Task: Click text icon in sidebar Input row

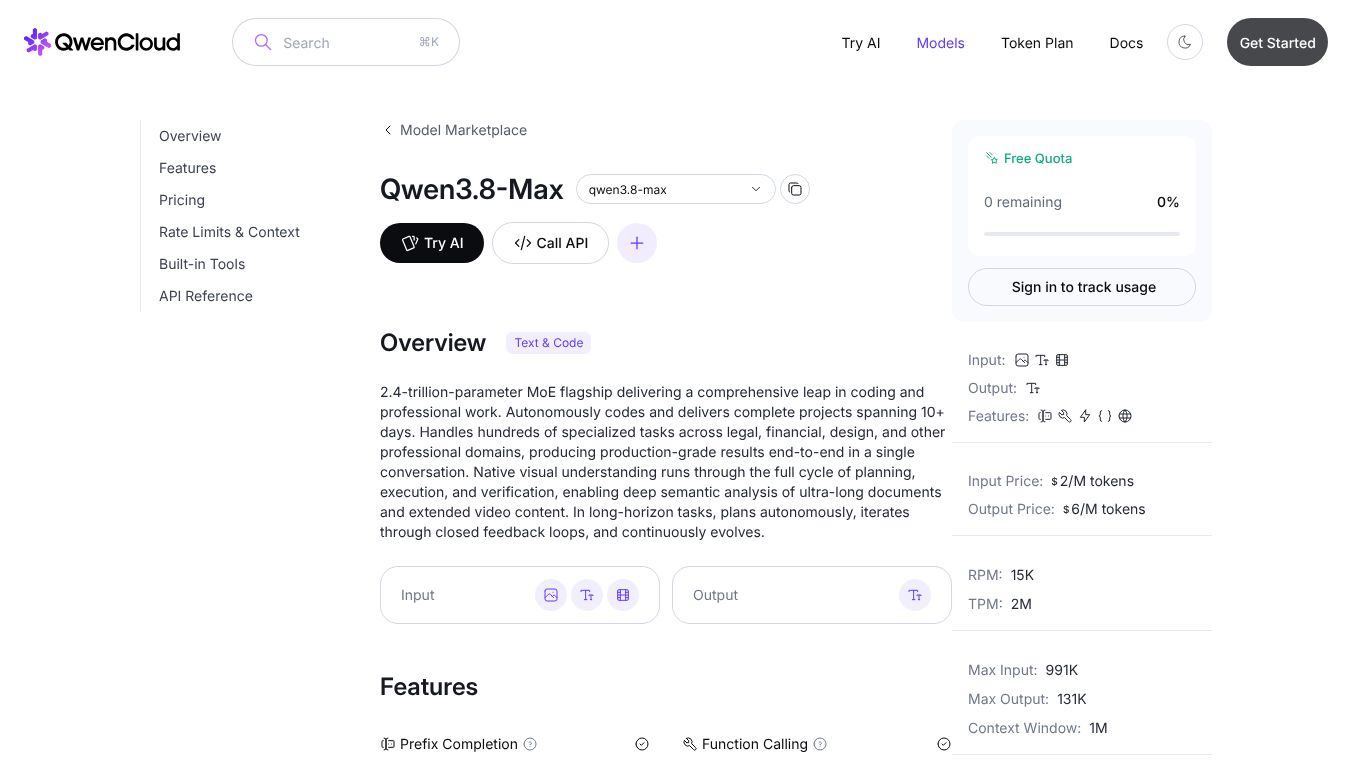Action: 1042,360
